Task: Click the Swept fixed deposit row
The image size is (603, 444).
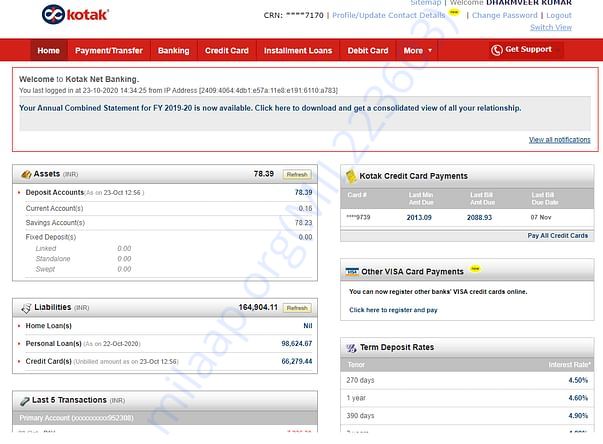Action: (x=83, y=269)
